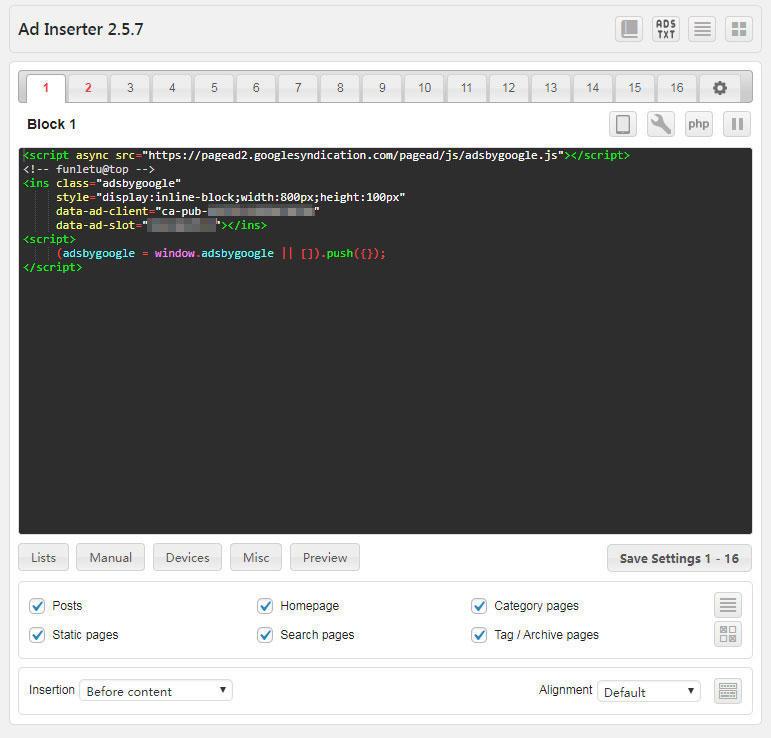Screen dimensions: 771x738
Task: Click the Manual button
Action: pos(111,558)
